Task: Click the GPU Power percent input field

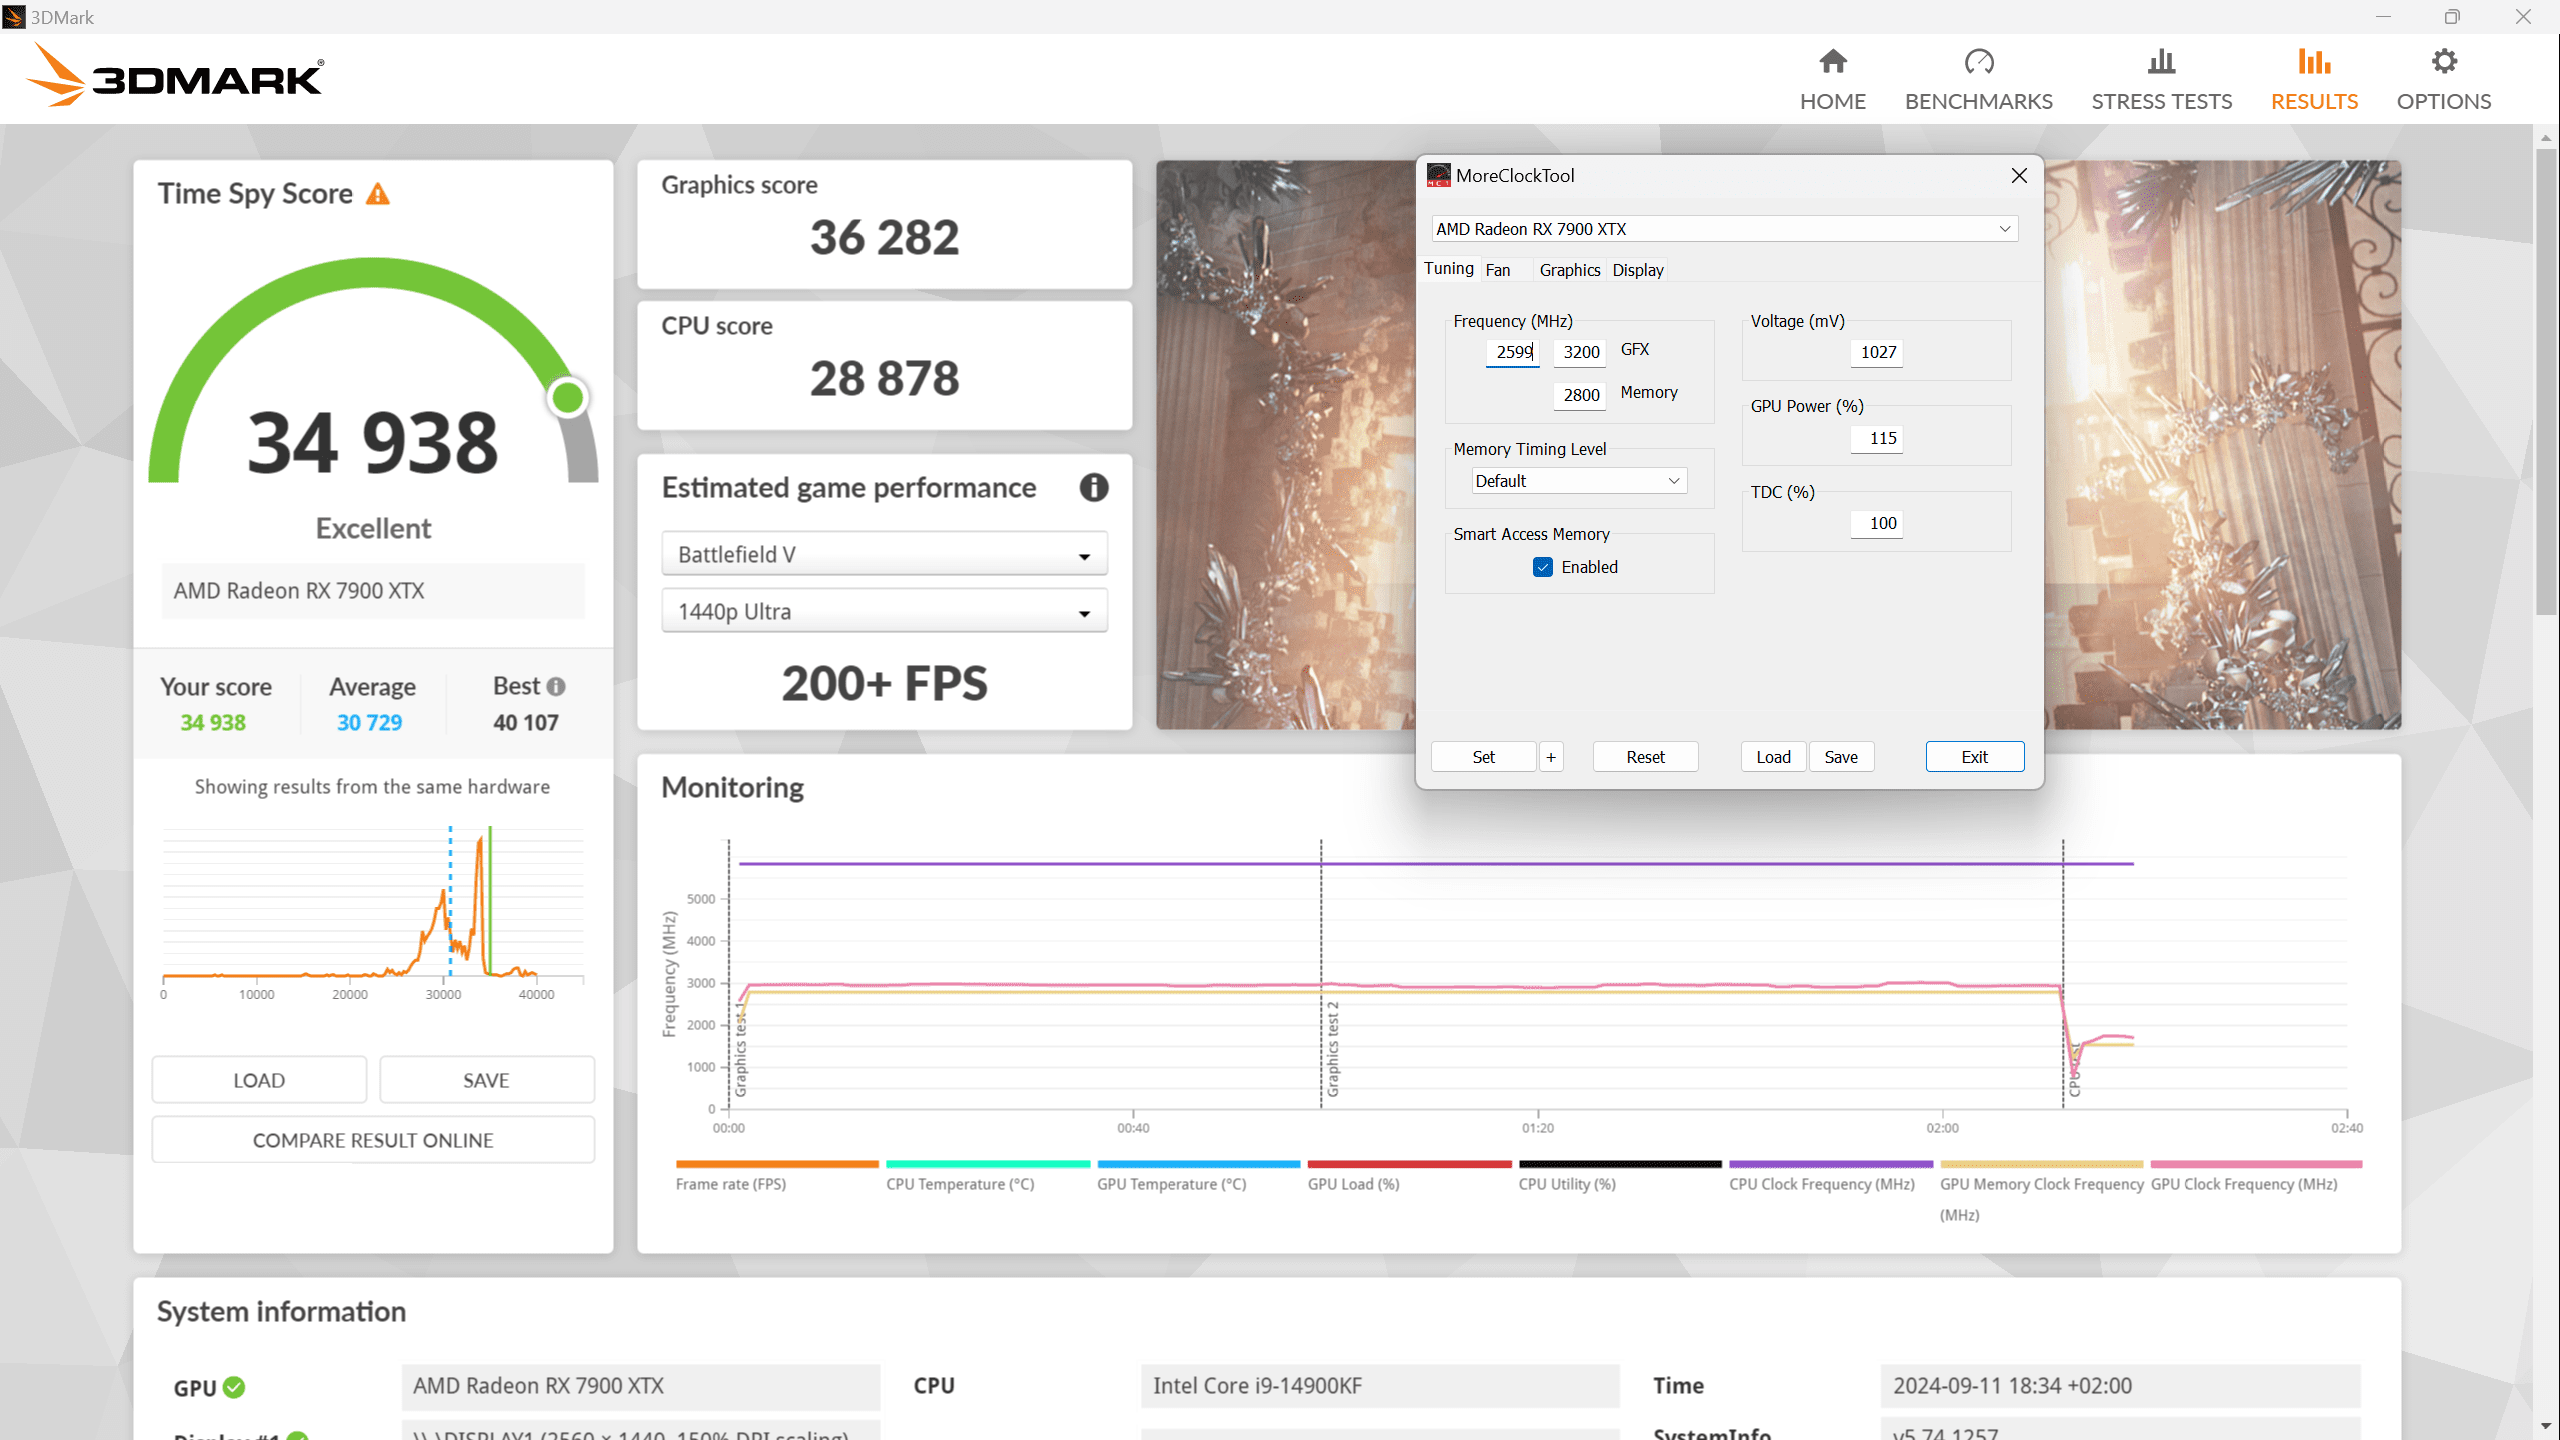Action: click(x=1876, y=438)
